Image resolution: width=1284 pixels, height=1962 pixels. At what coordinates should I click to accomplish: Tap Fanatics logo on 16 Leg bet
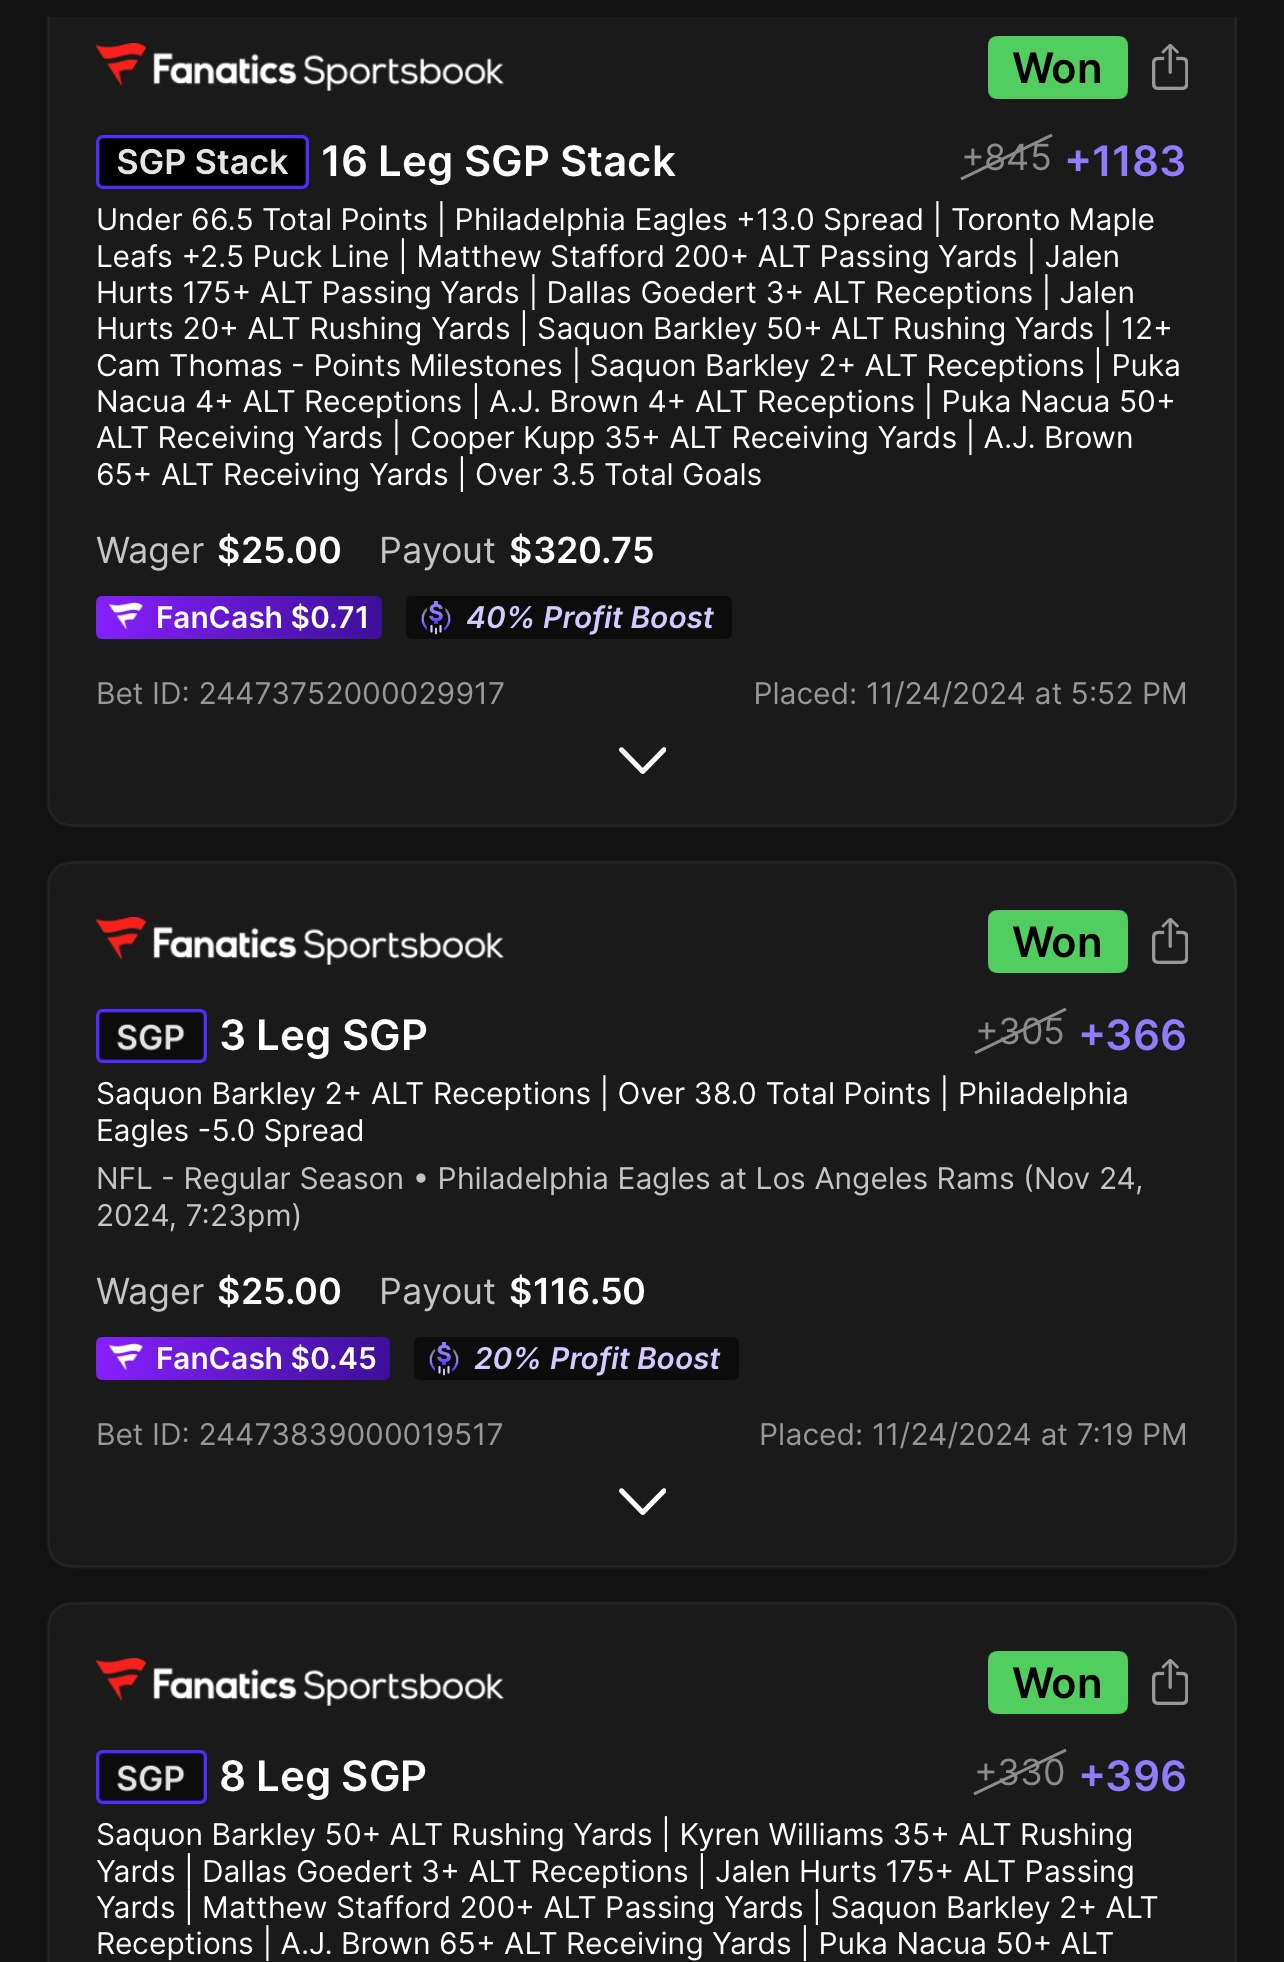[x=300, y=69]
